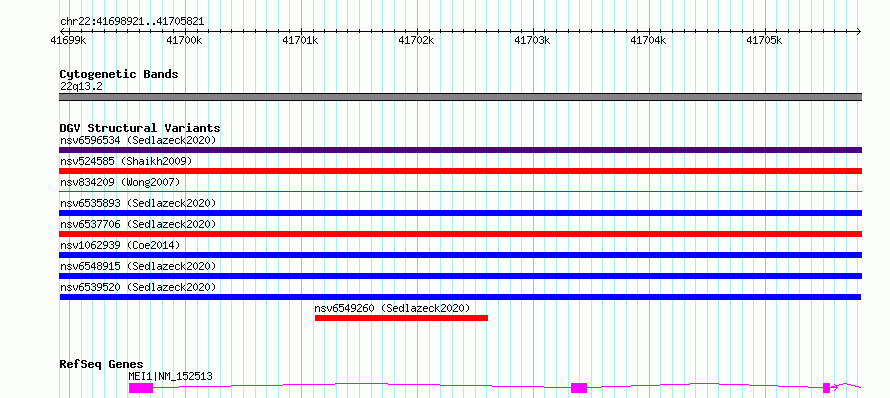890x398 pixels.
Task: Click the 41700k ruler tick label
Action: click(x=184, y=40)
